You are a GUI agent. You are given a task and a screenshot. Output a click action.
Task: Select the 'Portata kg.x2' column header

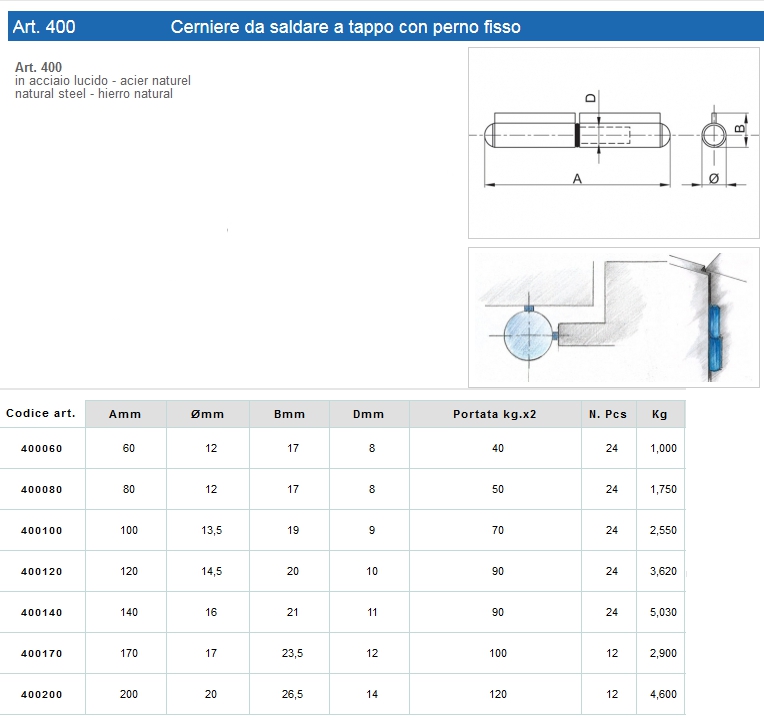click(495, 414)
